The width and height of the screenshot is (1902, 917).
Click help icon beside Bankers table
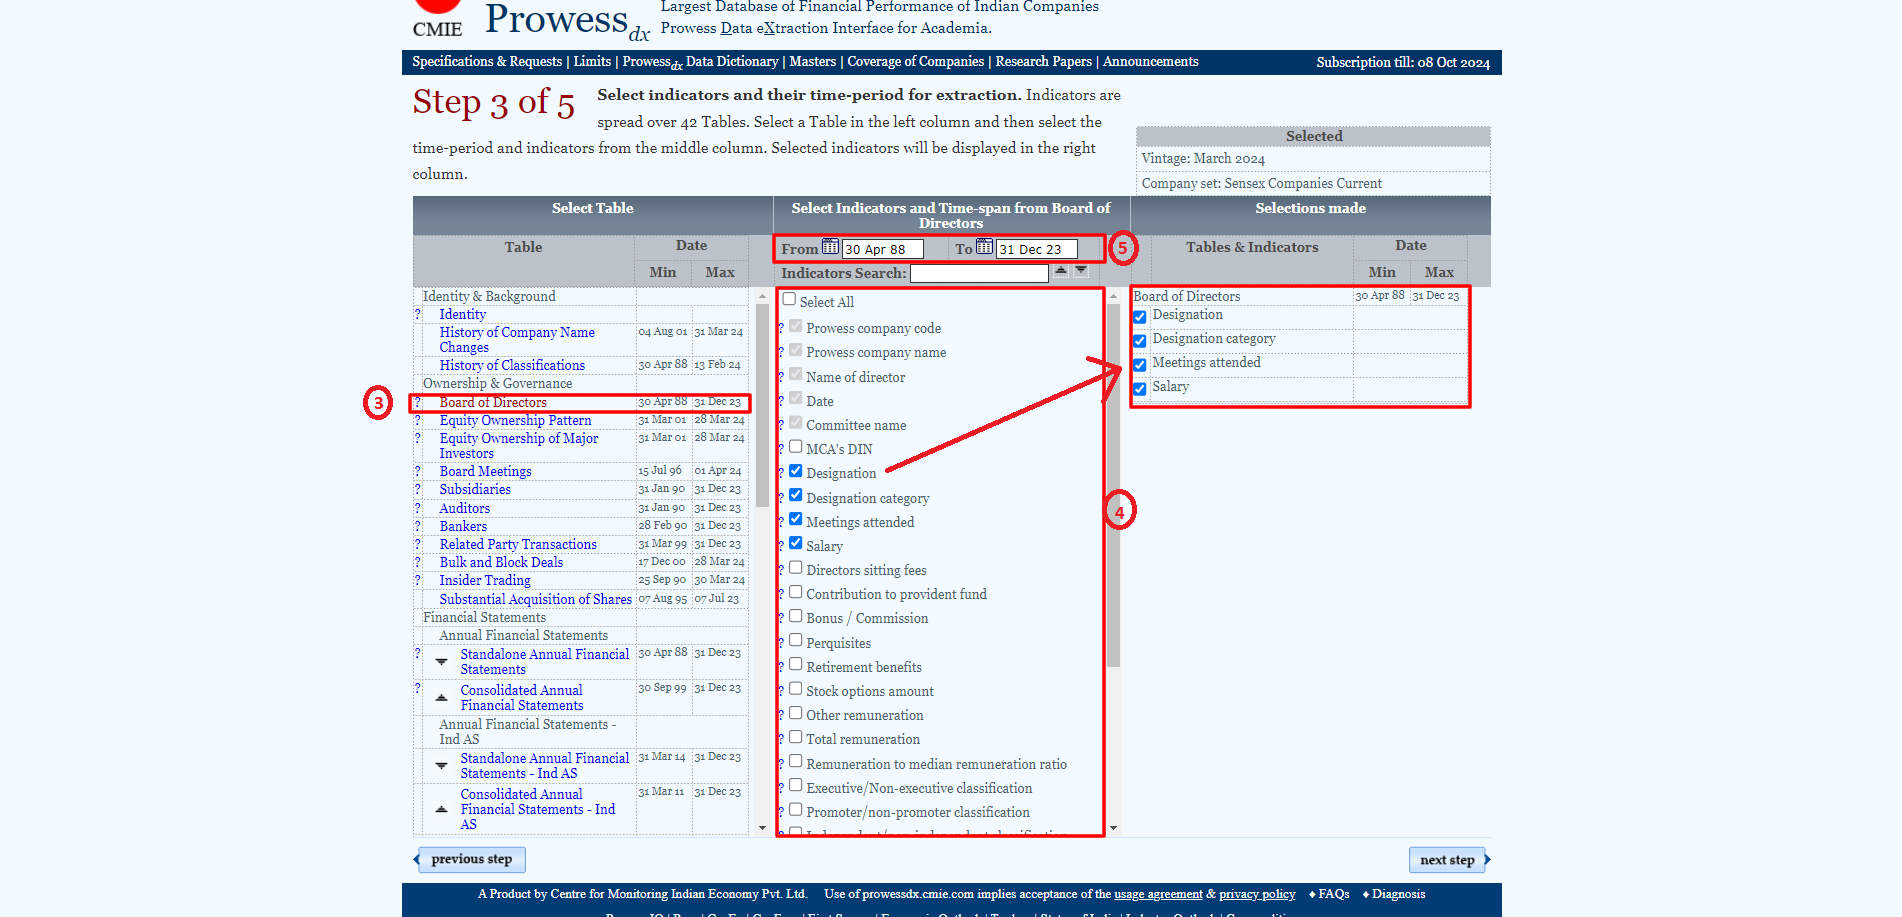pos(418,526)
